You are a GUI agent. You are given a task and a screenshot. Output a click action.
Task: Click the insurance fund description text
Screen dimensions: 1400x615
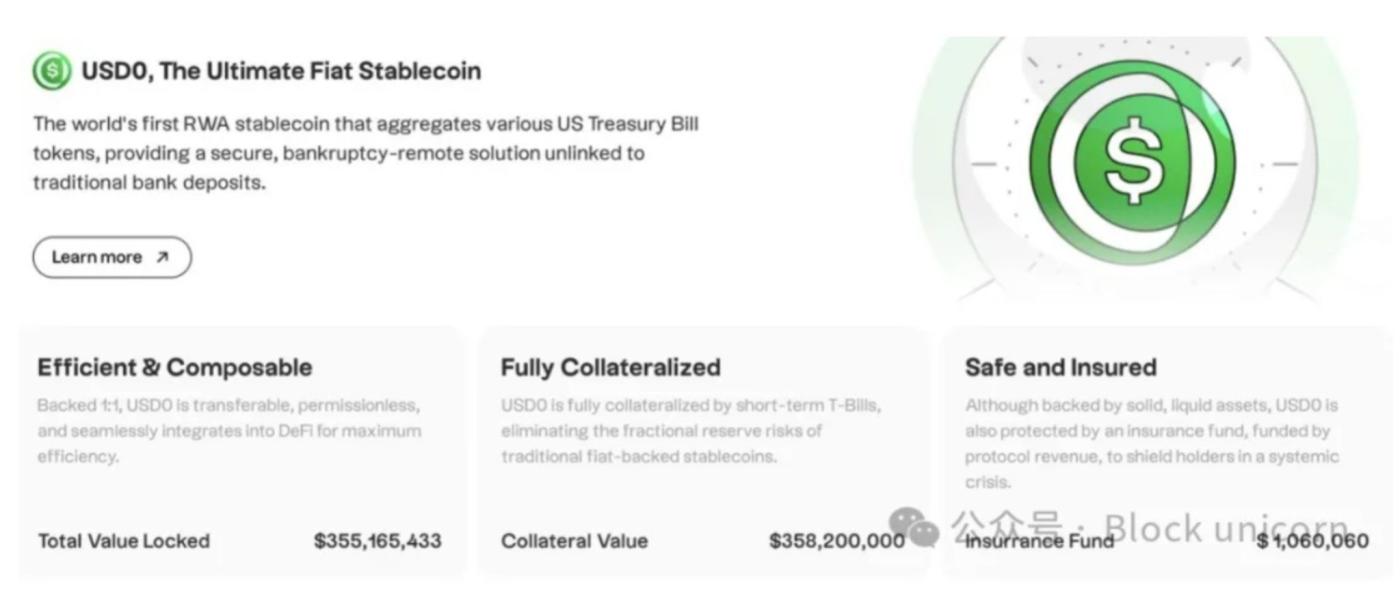(x=1151, y=443)
